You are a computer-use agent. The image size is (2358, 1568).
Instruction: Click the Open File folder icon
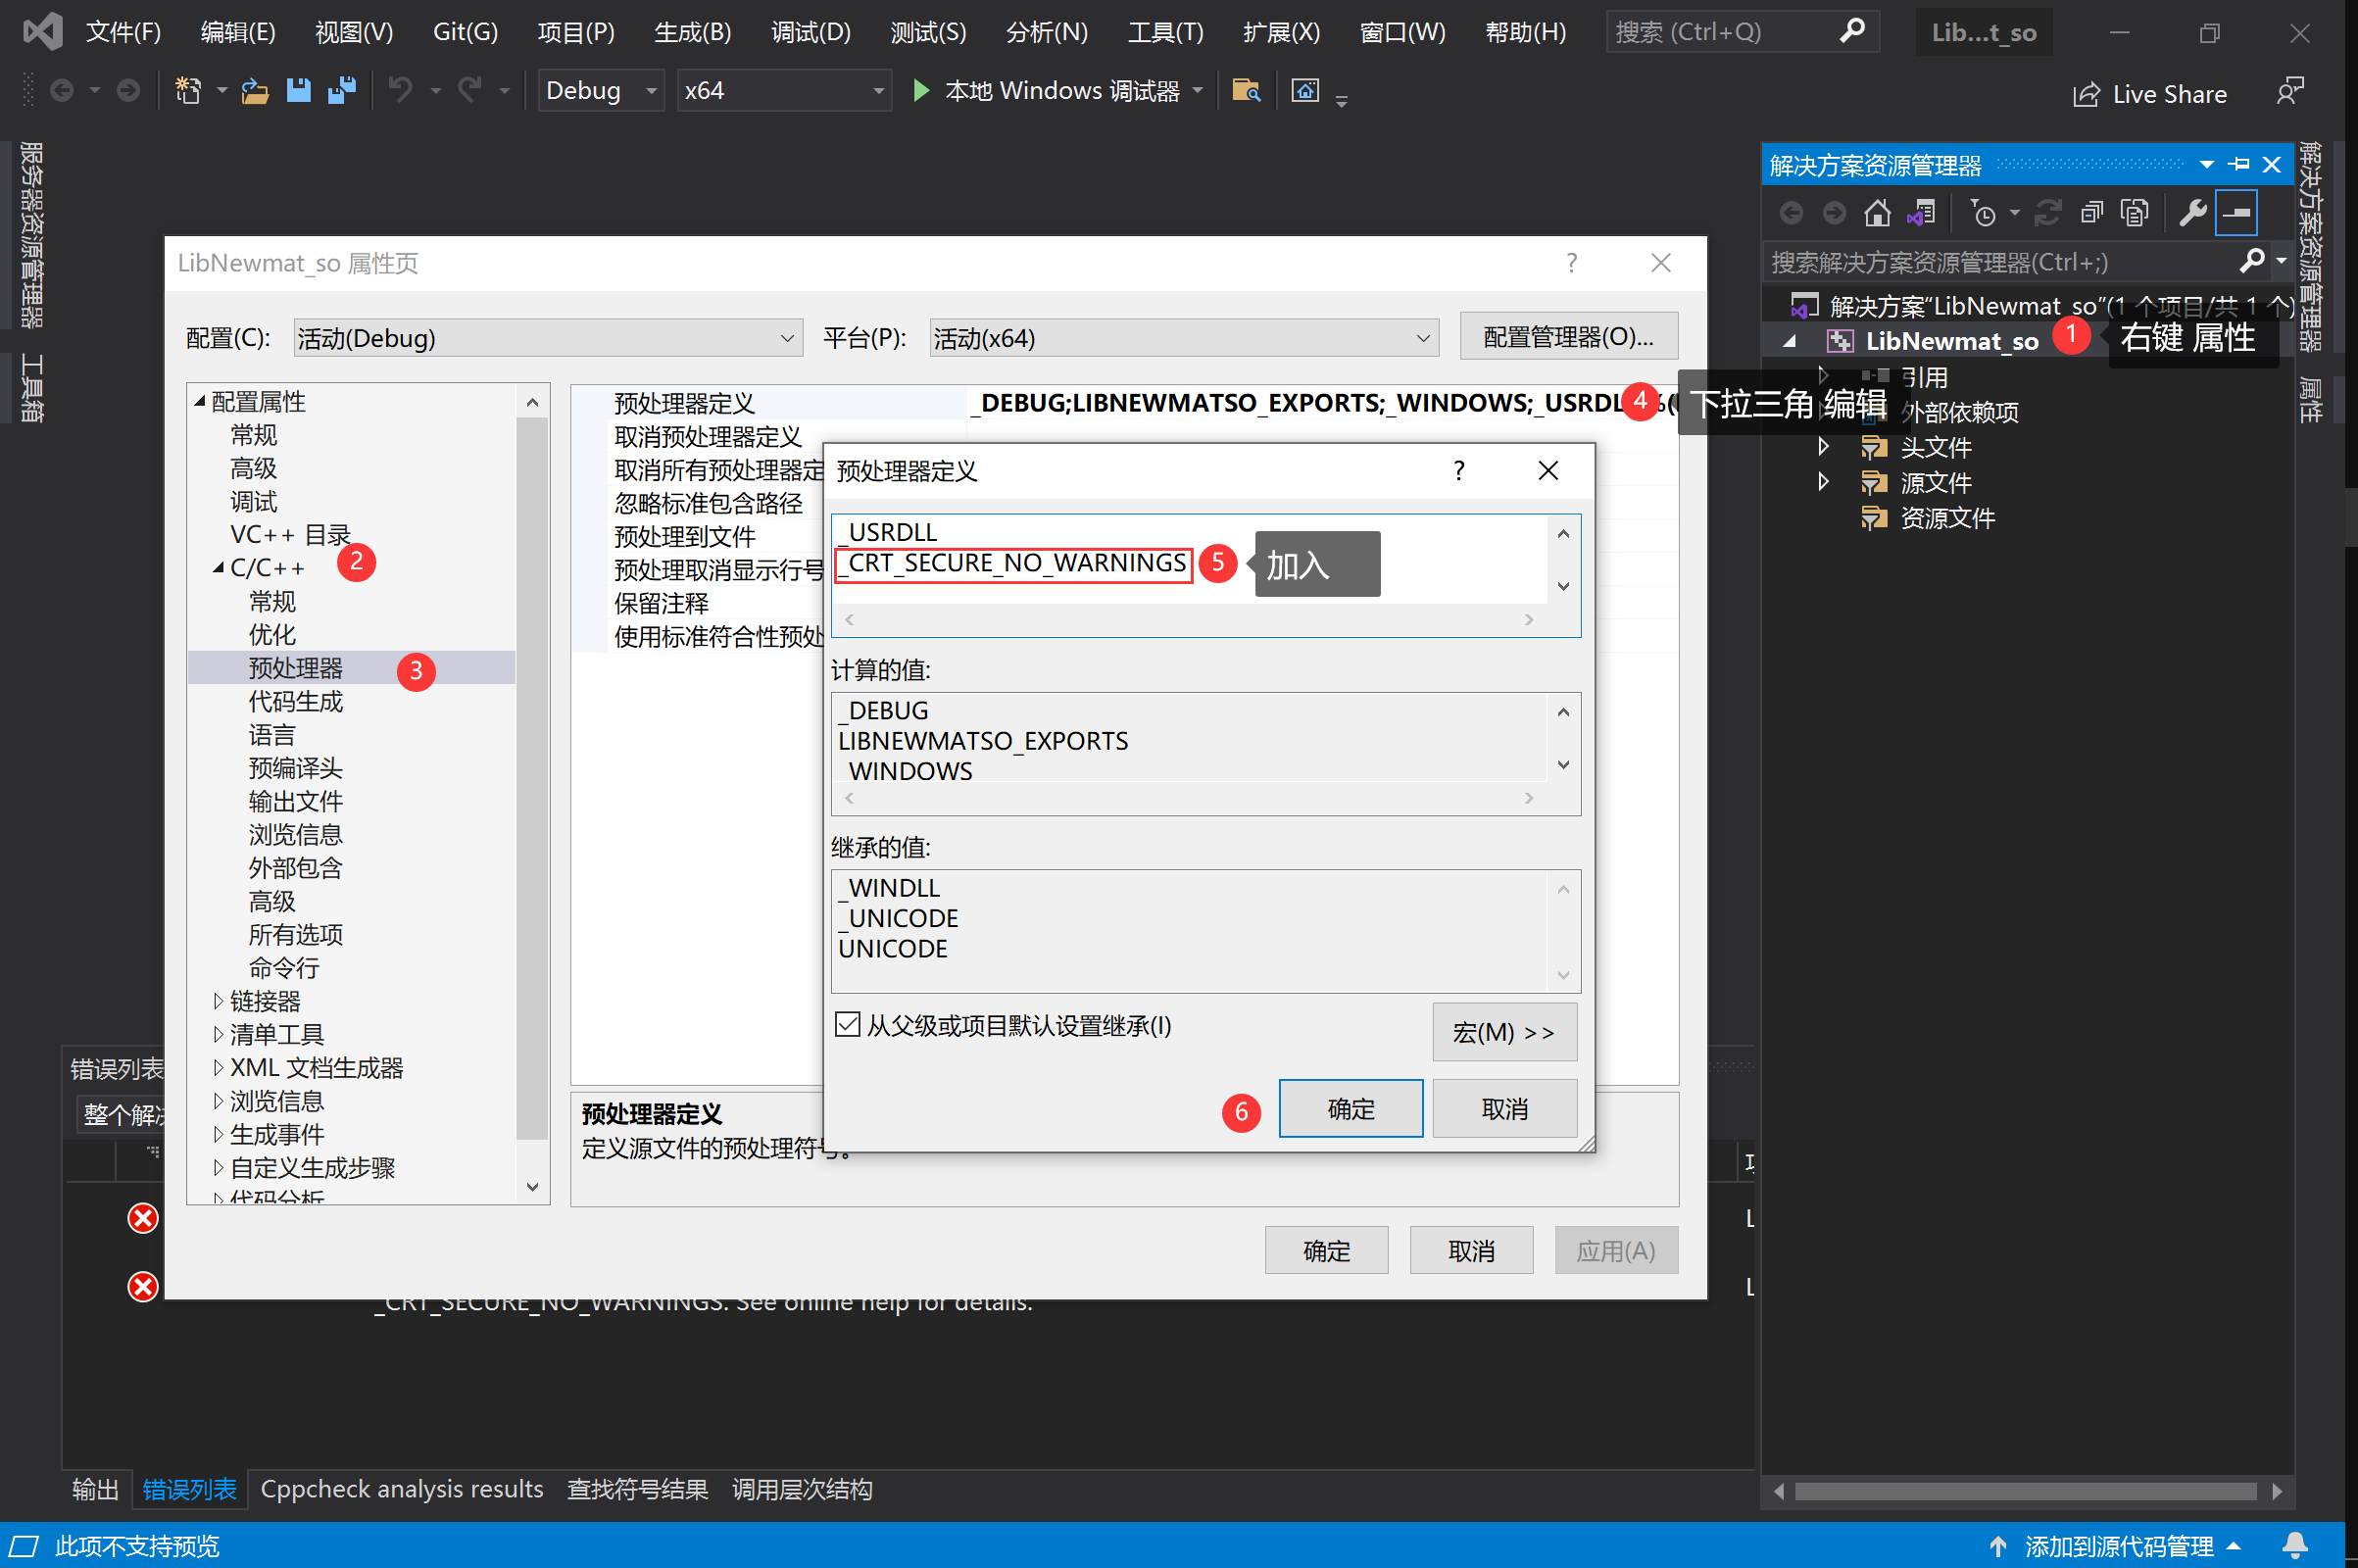point(255,91)
